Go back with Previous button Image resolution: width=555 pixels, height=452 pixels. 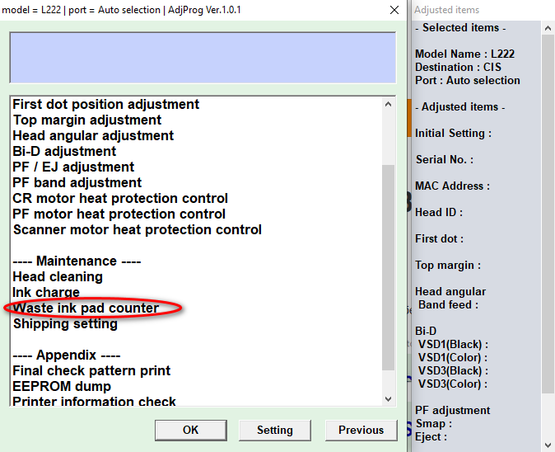[x=361, y=430]
